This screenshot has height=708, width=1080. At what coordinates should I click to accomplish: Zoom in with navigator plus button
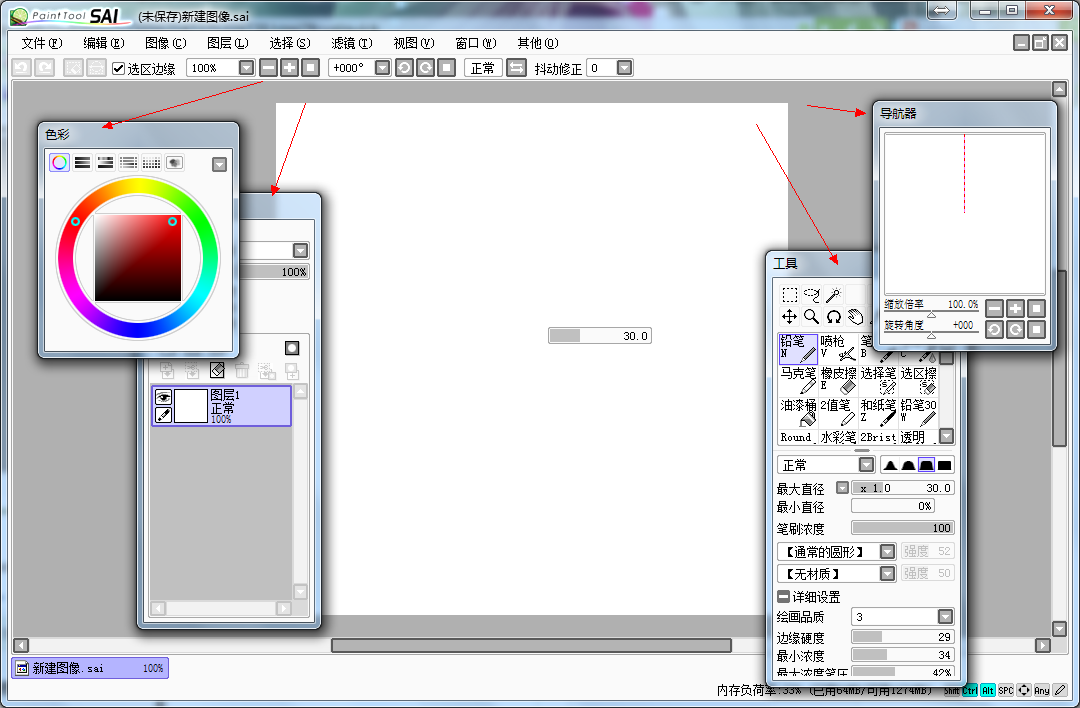pos(1015,309)
